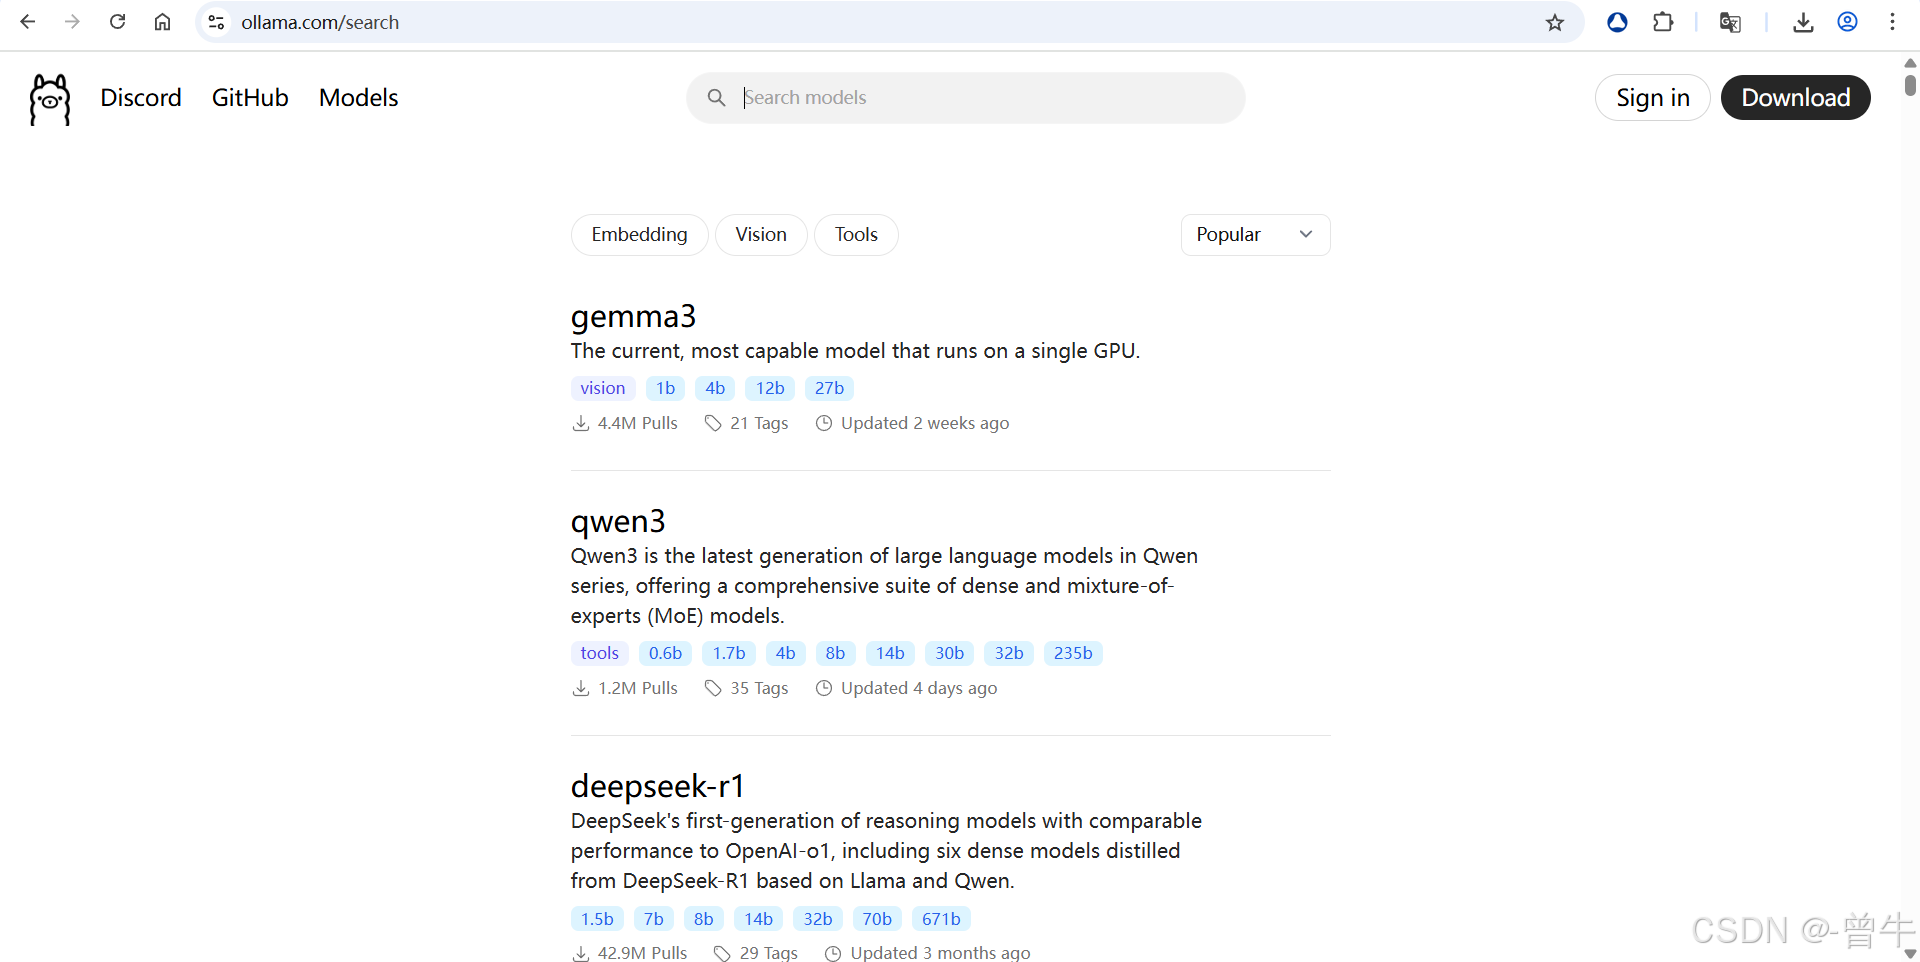Viewport: 1920px width, 962px height.
Task: Click the page scrollbar down arrow
Action: coord(1910,954)
